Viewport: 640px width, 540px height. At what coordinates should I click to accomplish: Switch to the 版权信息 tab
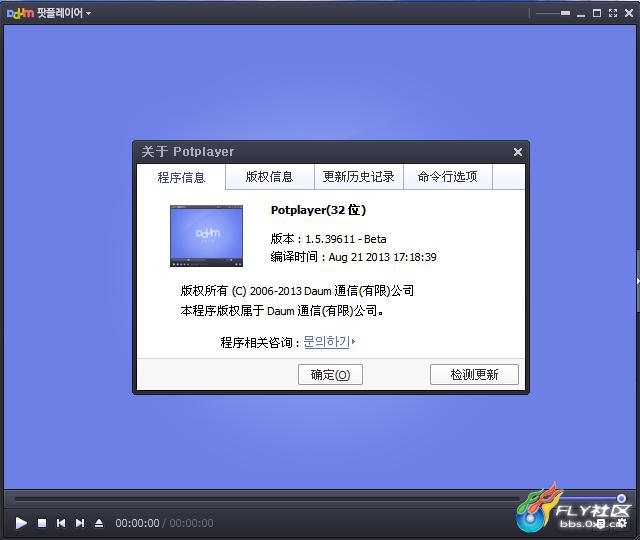(x=269, y=177)
